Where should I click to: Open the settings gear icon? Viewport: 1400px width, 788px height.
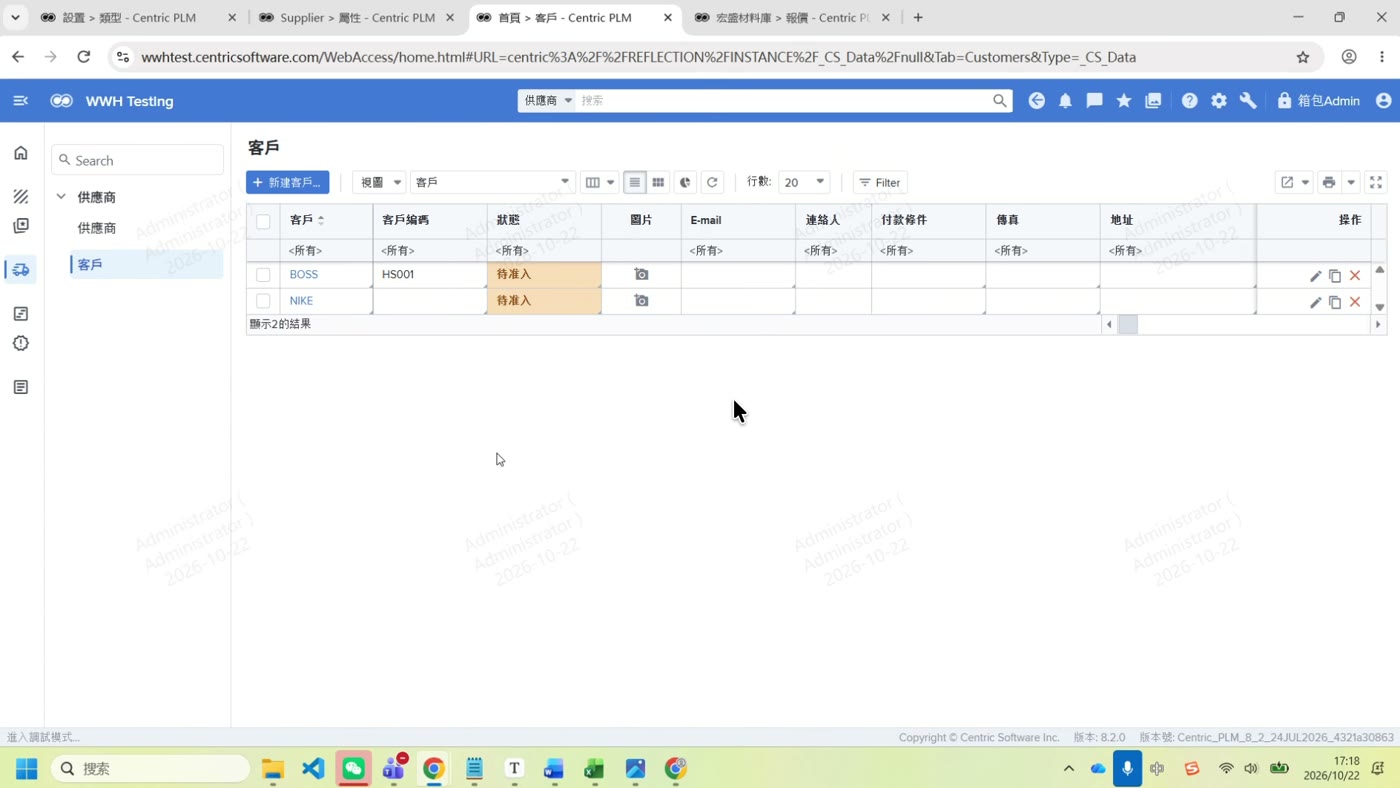pyautogui.click(x=1218, y=101)
